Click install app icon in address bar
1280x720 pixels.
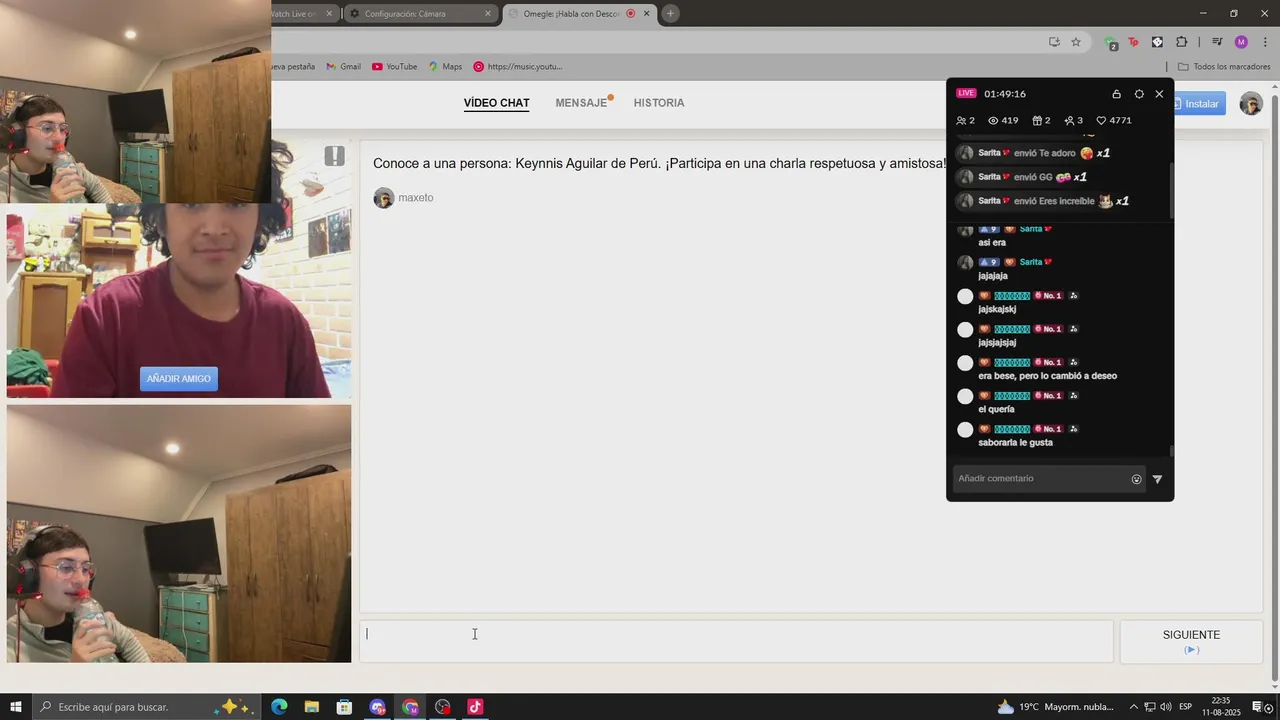[x=1054, y=42]
